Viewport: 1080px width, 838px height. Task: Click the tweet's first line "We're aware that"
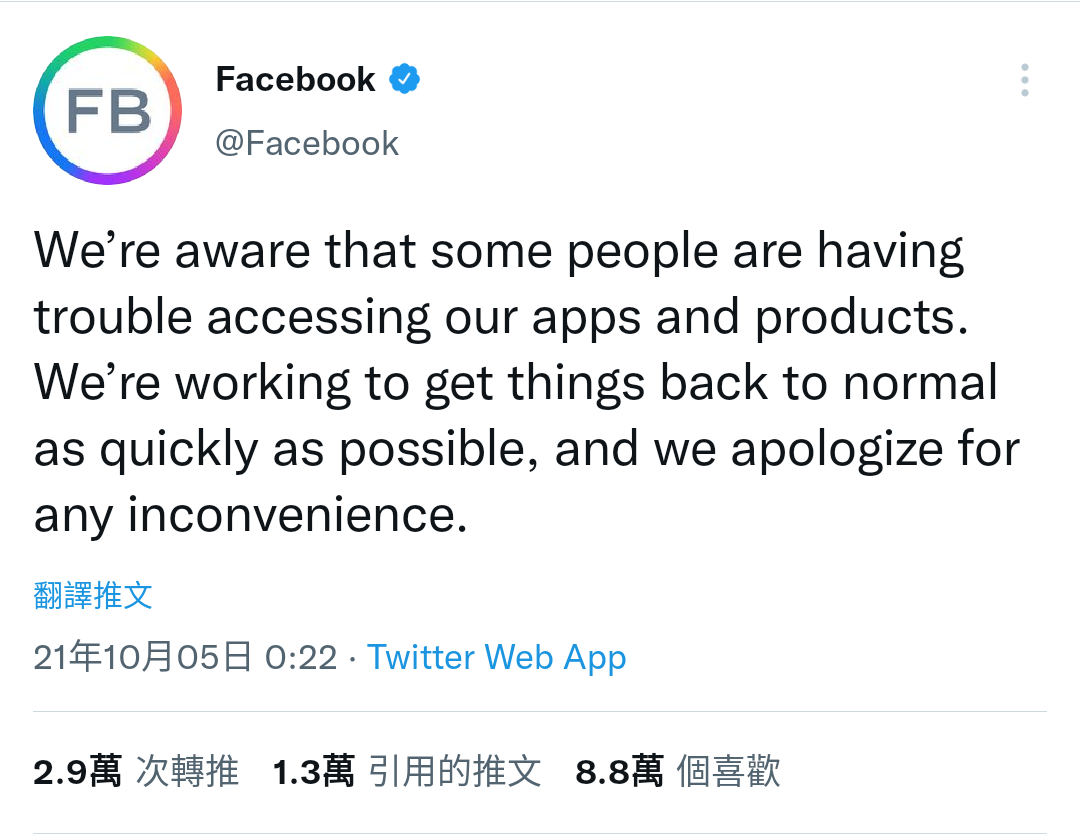click(x=225, y=251)
